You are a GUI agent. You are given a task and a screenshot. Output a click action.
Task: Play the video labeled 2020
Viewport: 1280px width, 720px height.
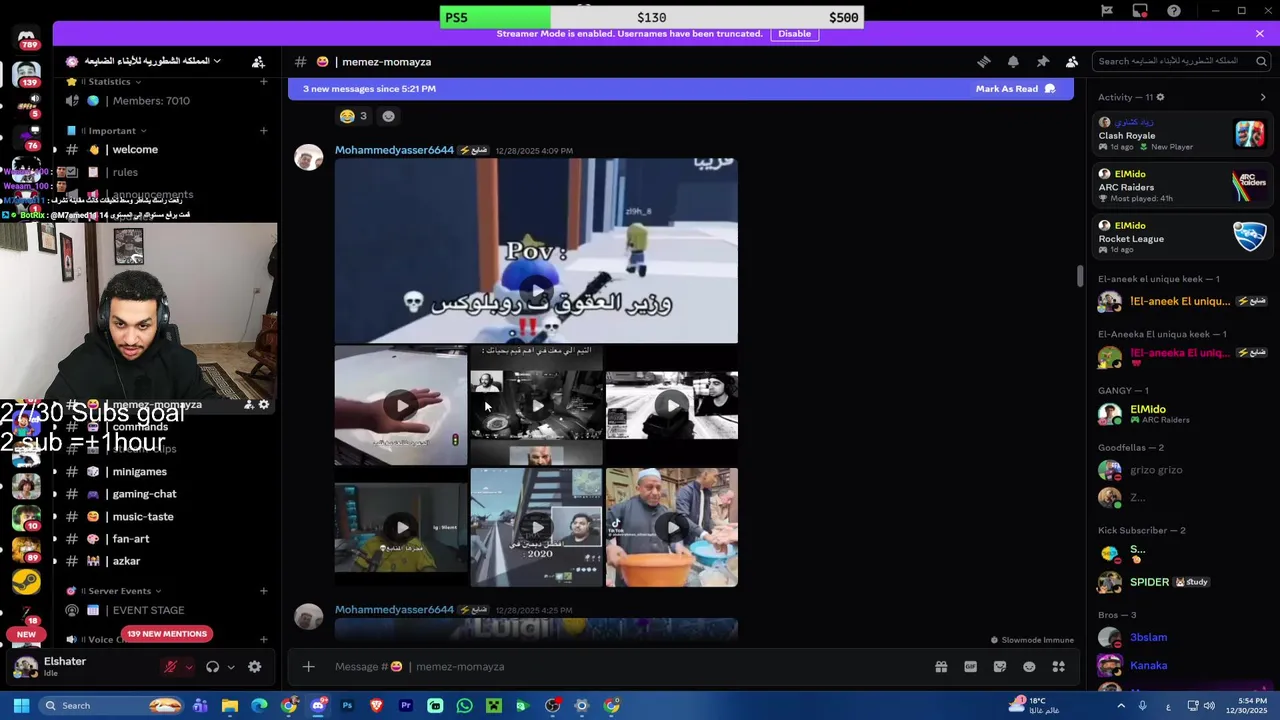click(537, 527)
